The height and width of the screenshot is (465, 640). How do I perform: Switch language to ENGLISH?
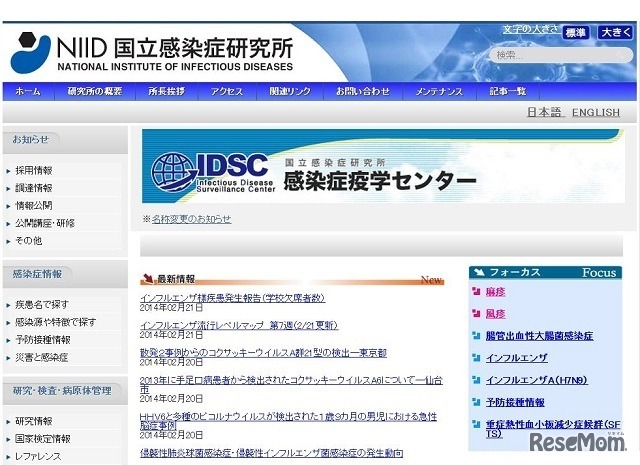(596, 112)
